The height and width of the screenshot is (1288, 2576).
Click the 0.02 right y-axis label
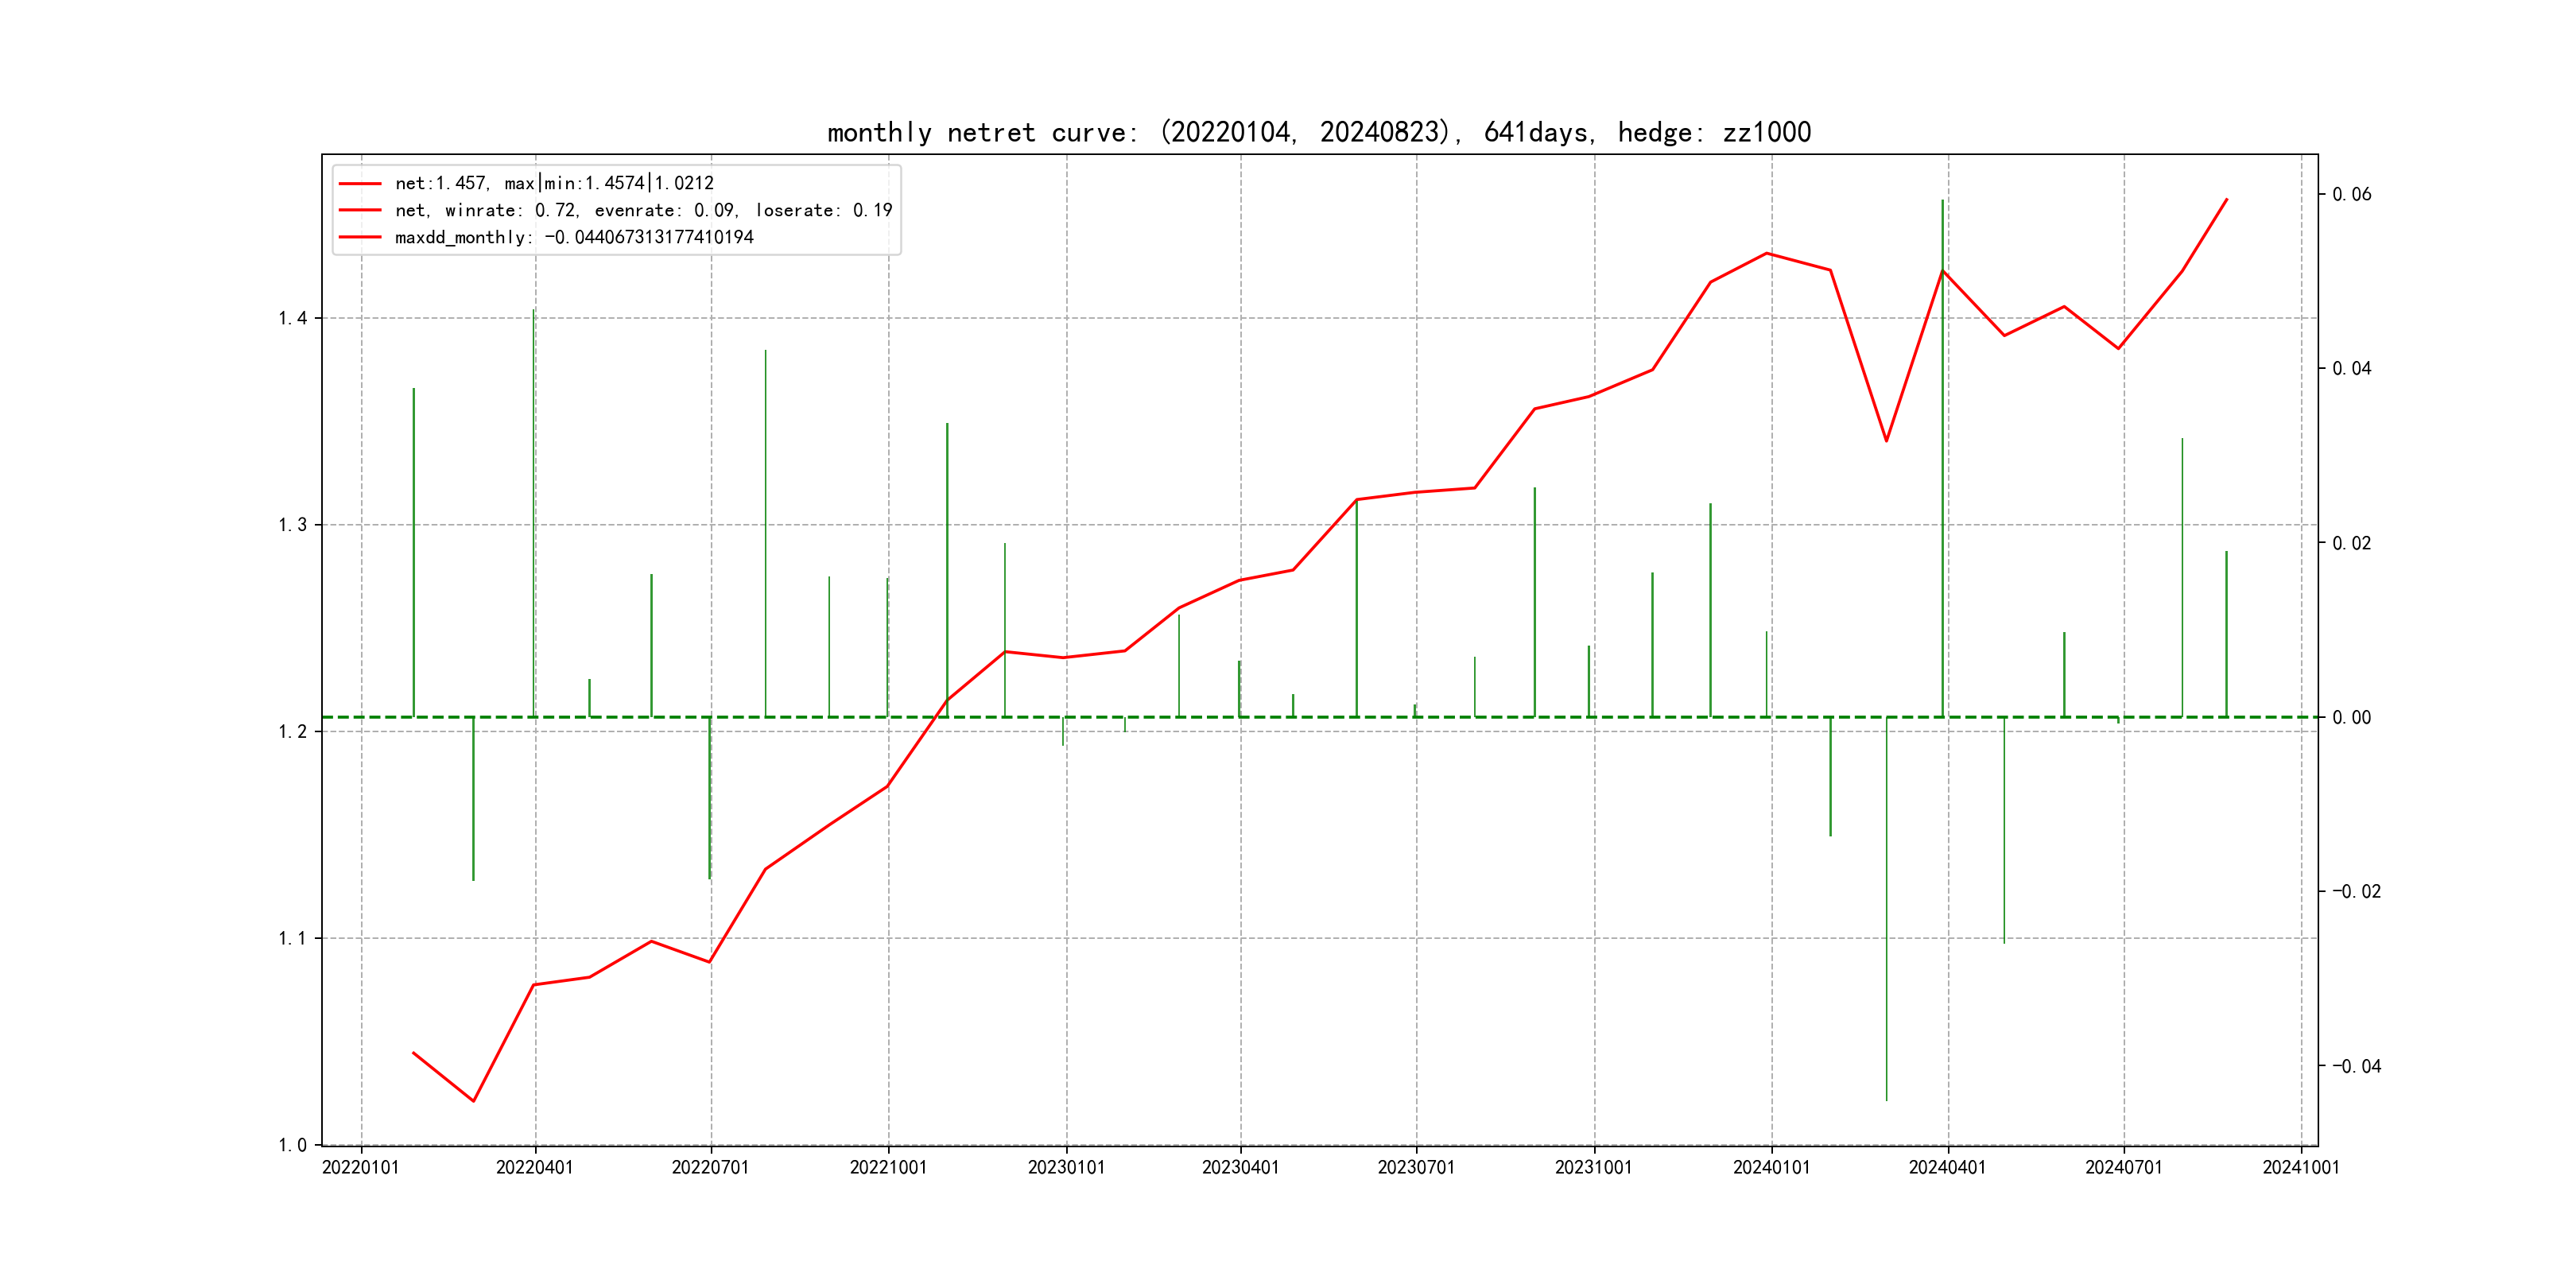point(2351,543)
